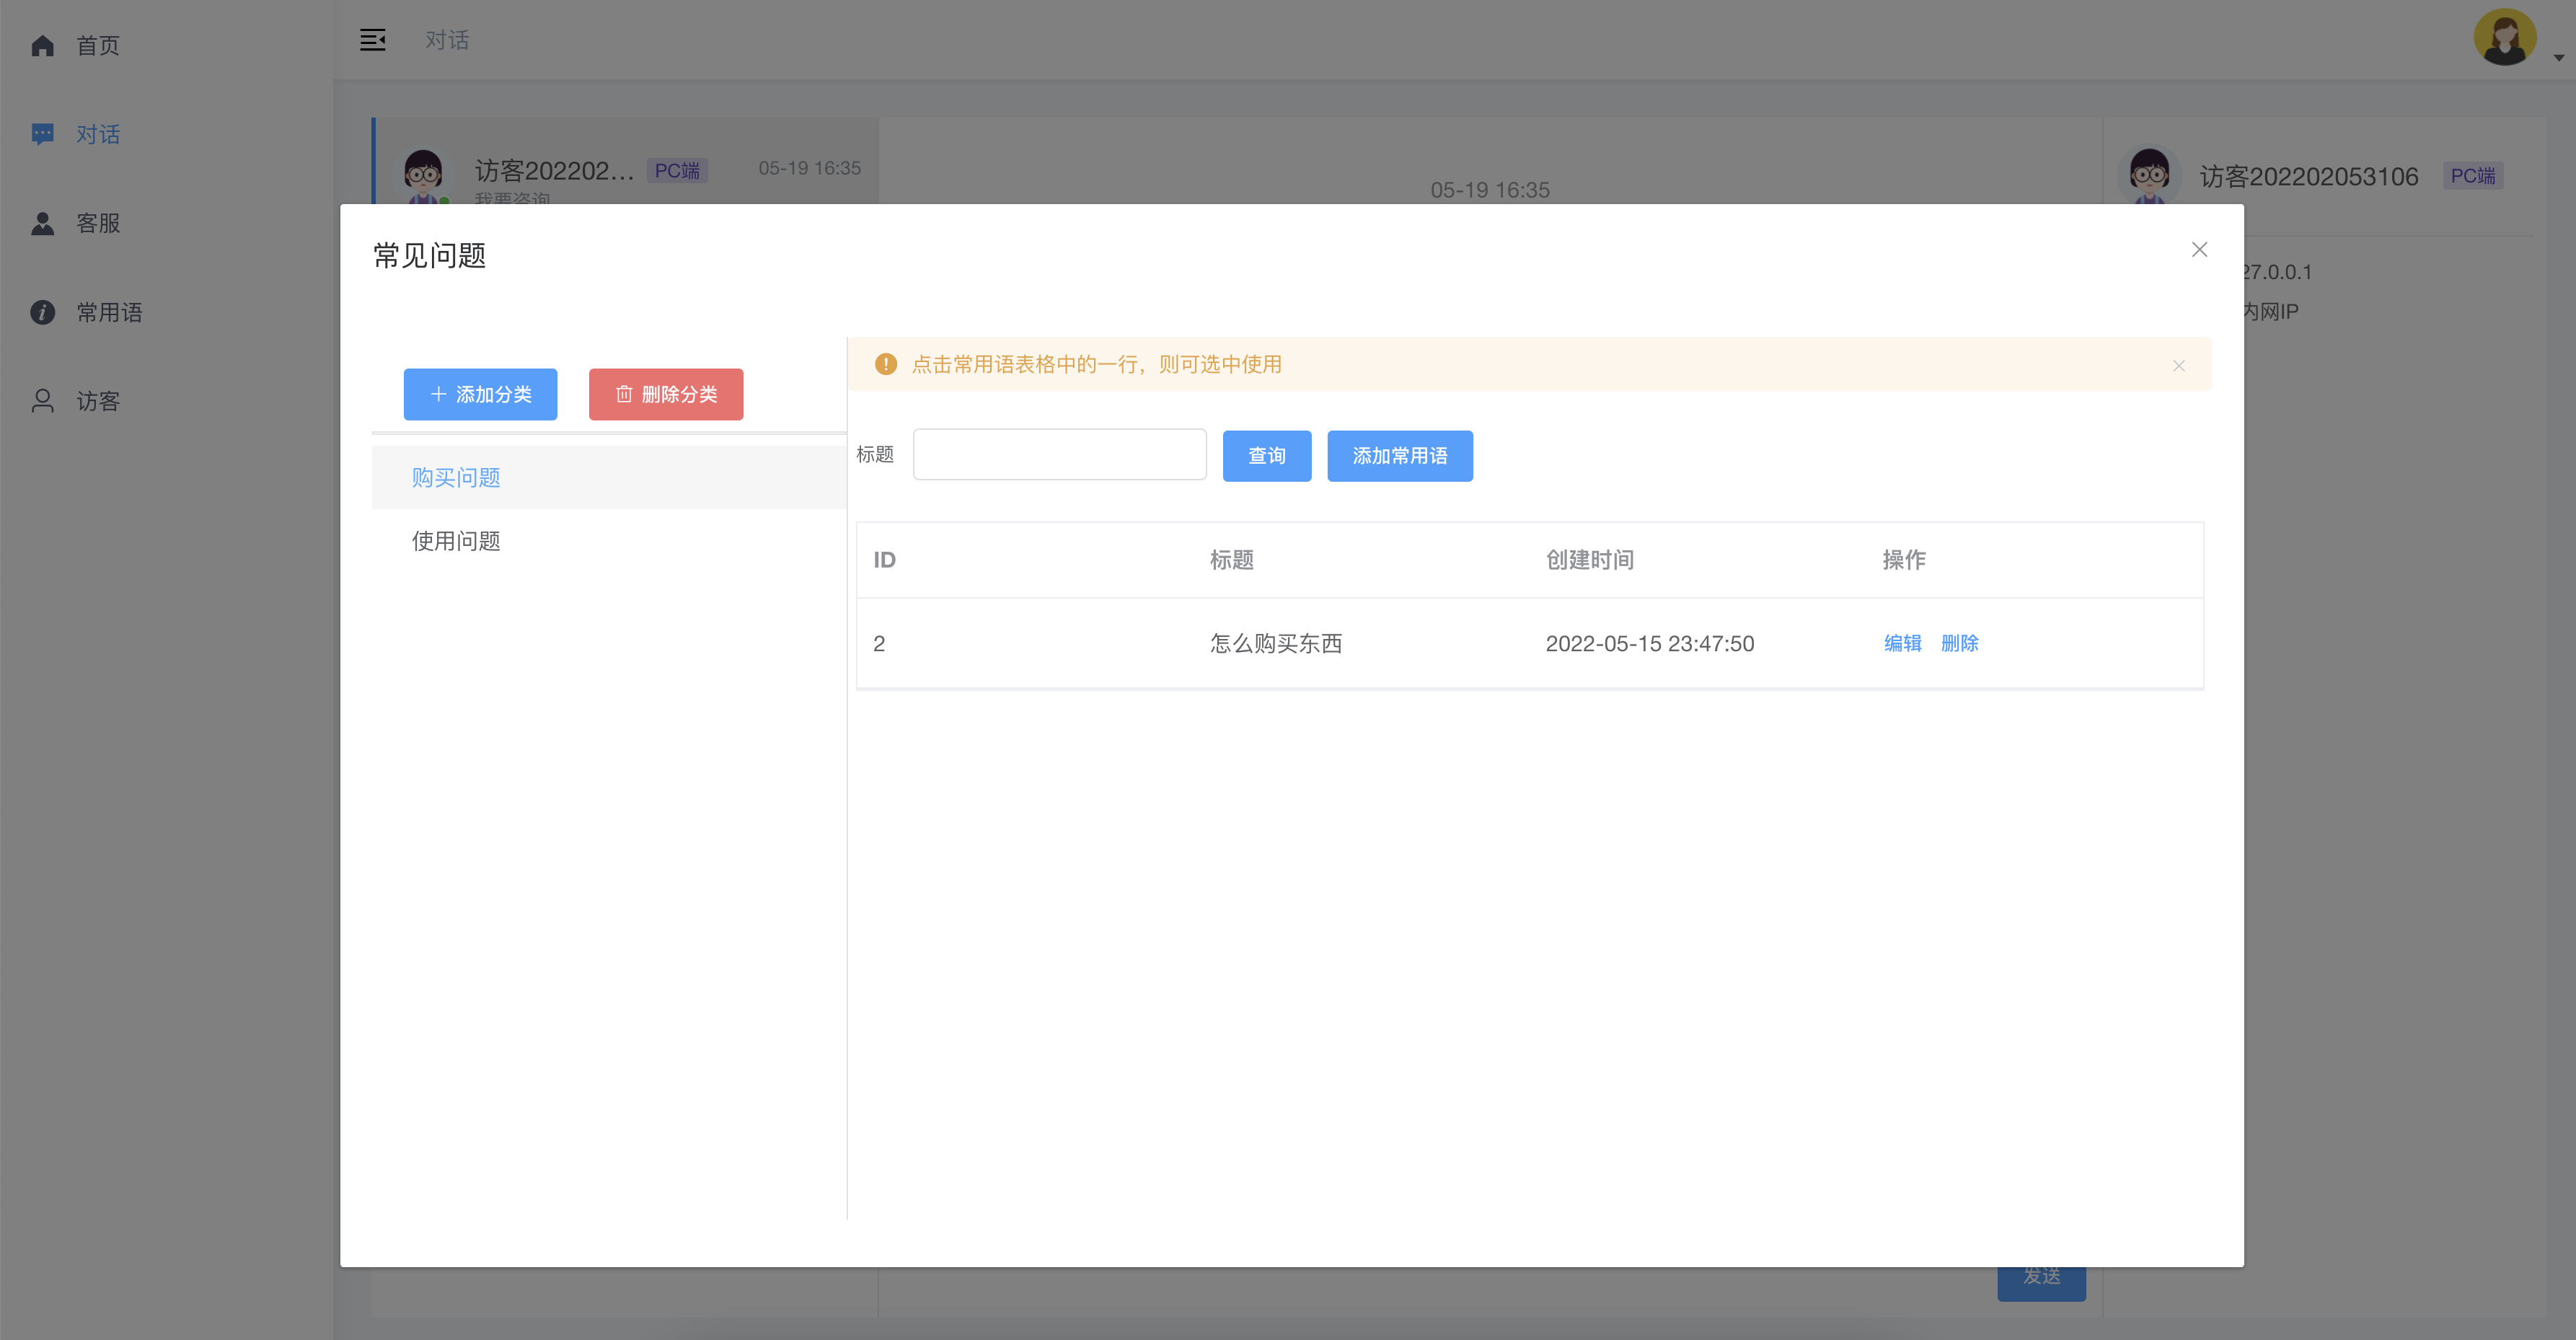The image size is (2576, 1340).
Task: Click the 添加分类 button
Action: pos(480,394)
